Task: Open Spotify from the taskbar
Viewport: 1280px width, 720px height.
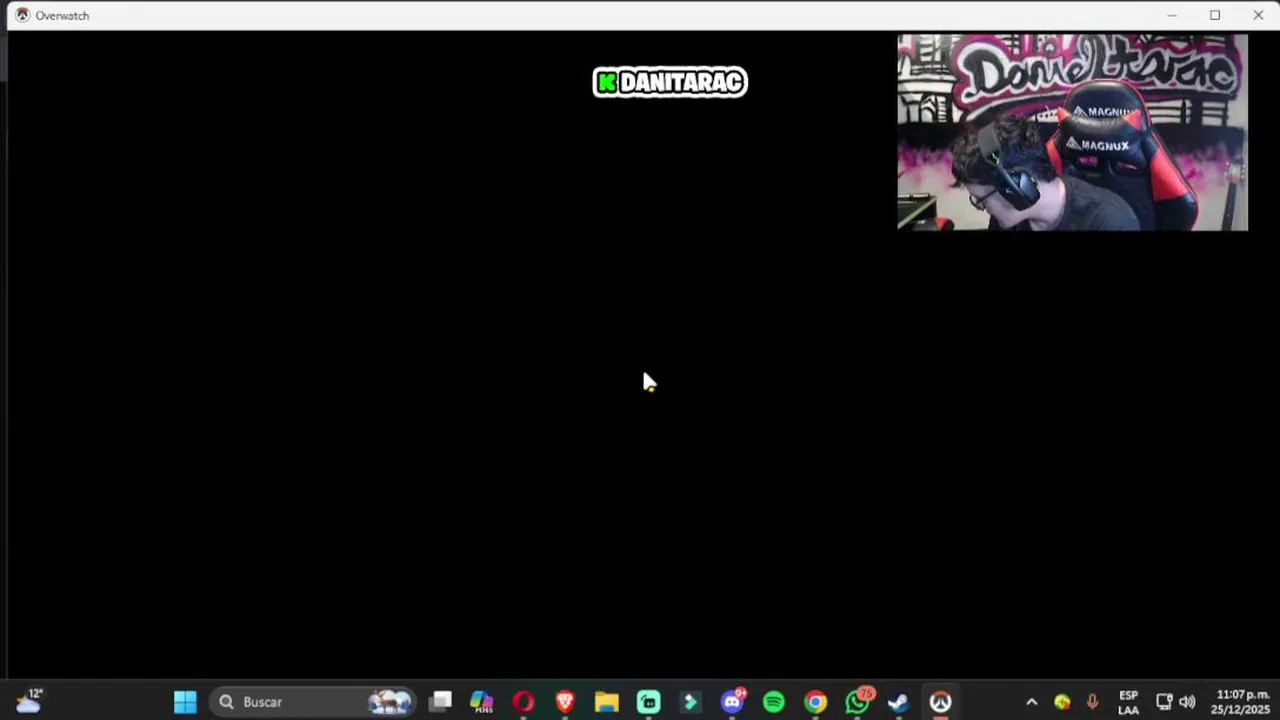Action: point(774,702)
